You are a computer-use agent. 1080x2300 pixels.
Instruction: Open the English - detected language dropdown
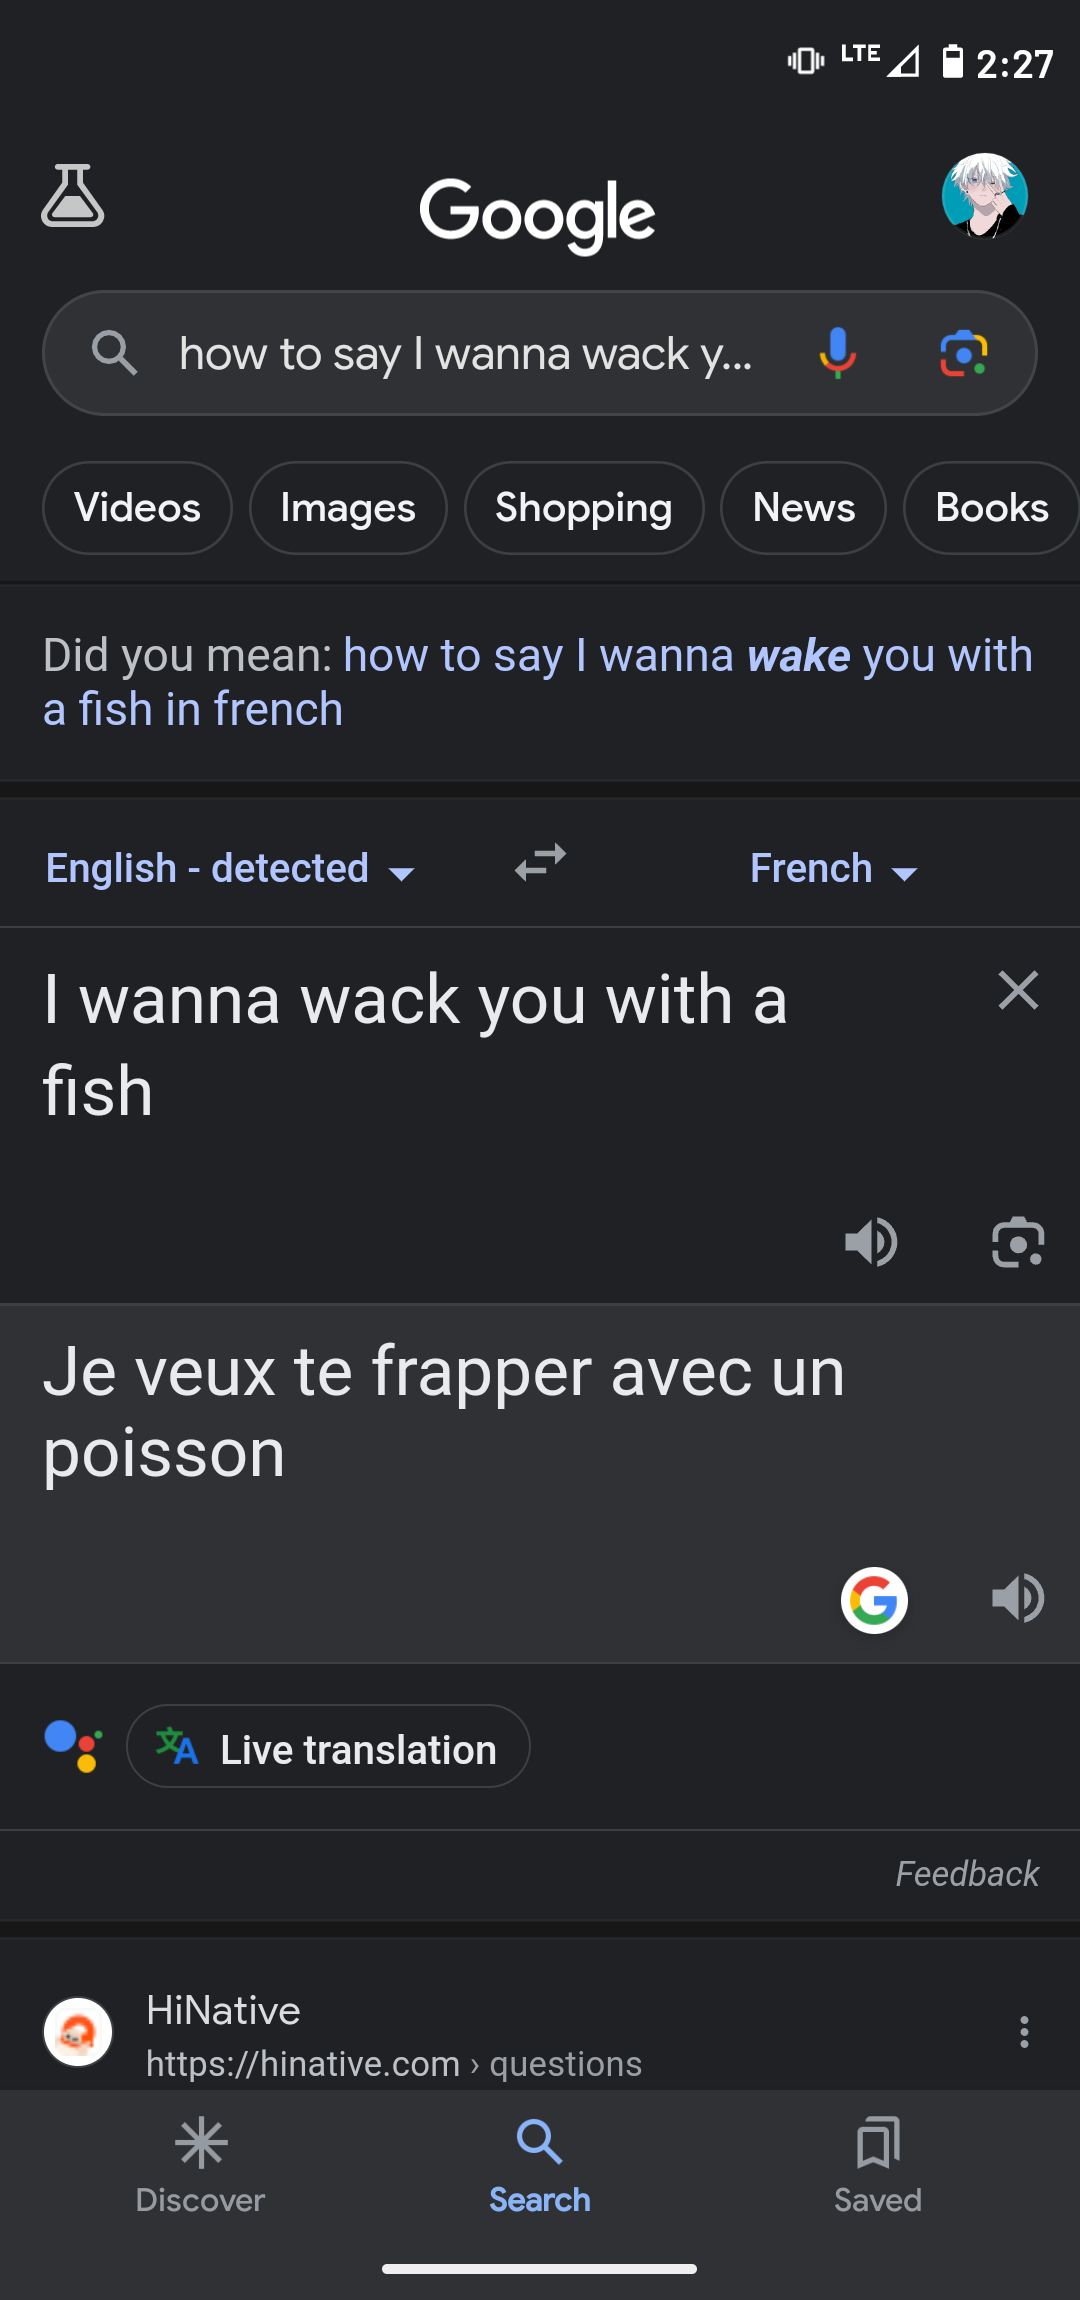pyautogui.click(x=229, y=868)
